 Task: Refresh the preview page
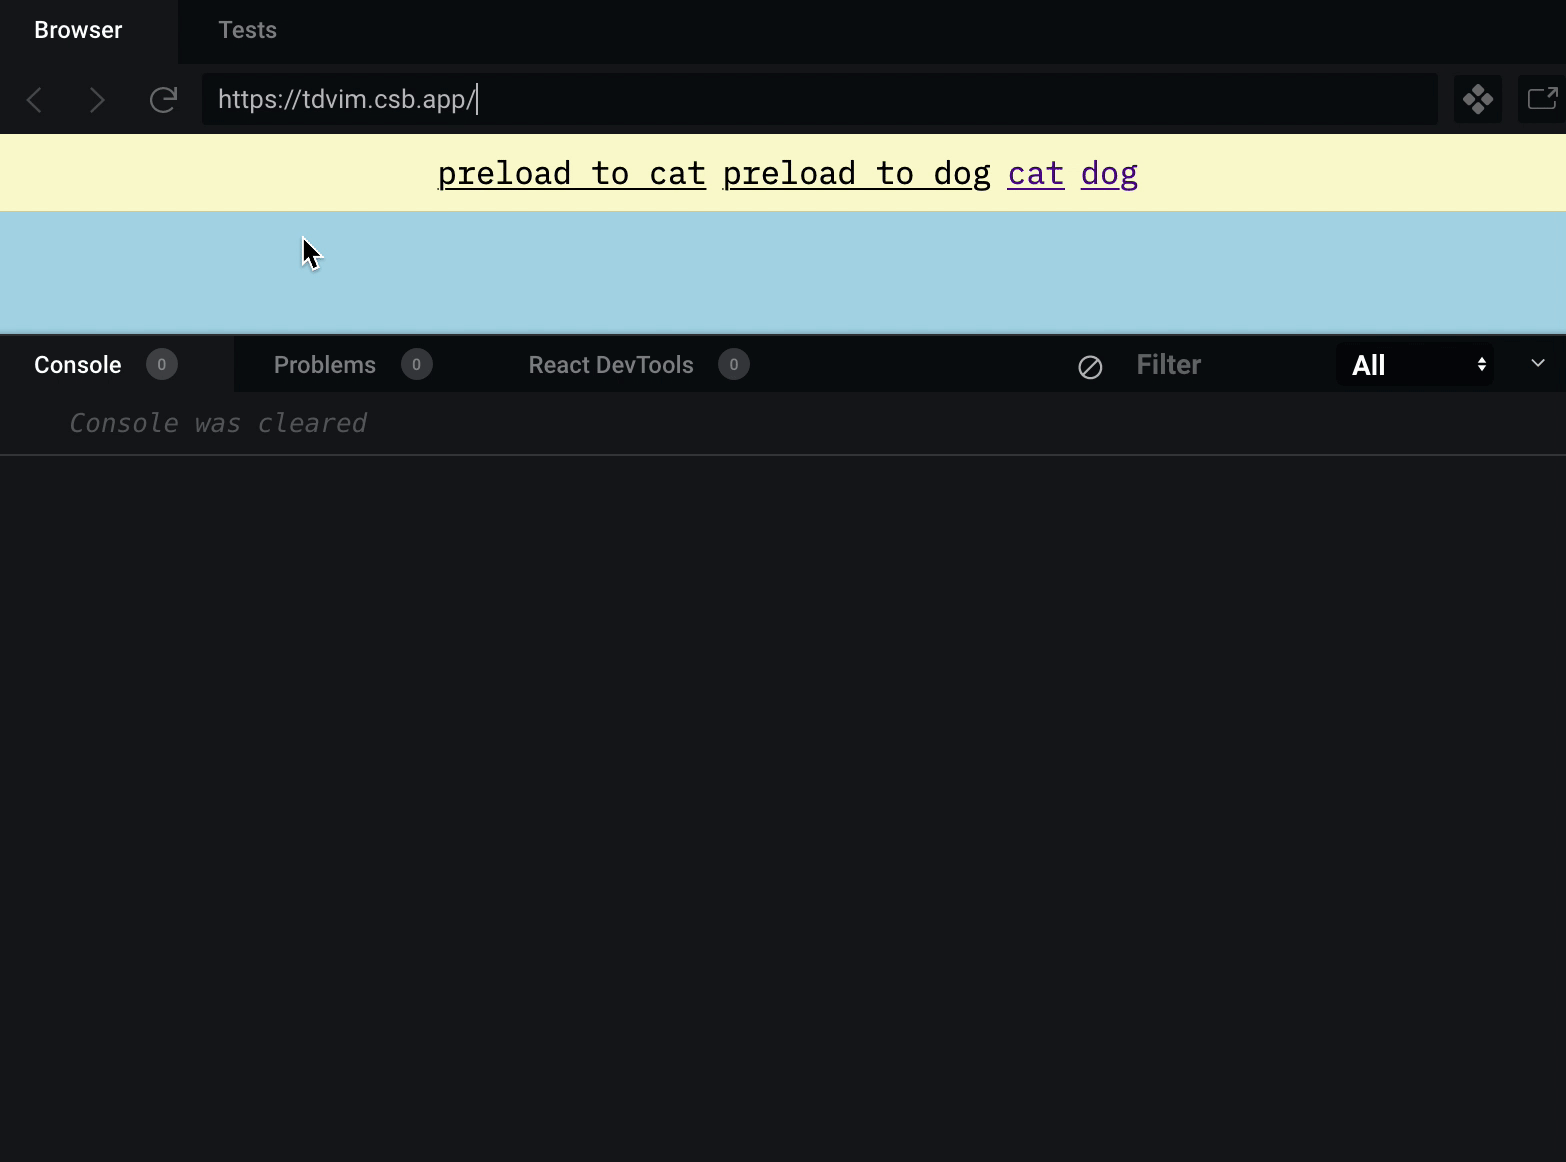click(x=163, y=99)
